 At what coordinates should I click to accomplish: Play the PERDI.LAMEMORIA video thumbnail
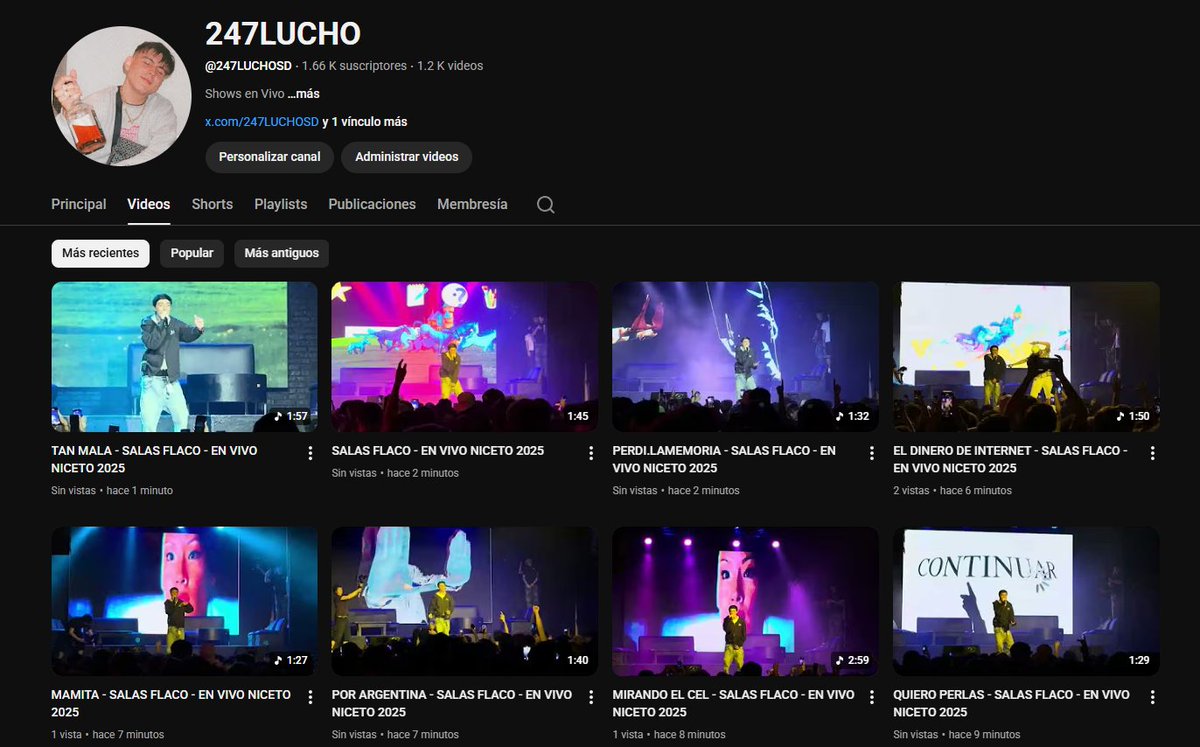pyautogui.click(x=746, y=357)
